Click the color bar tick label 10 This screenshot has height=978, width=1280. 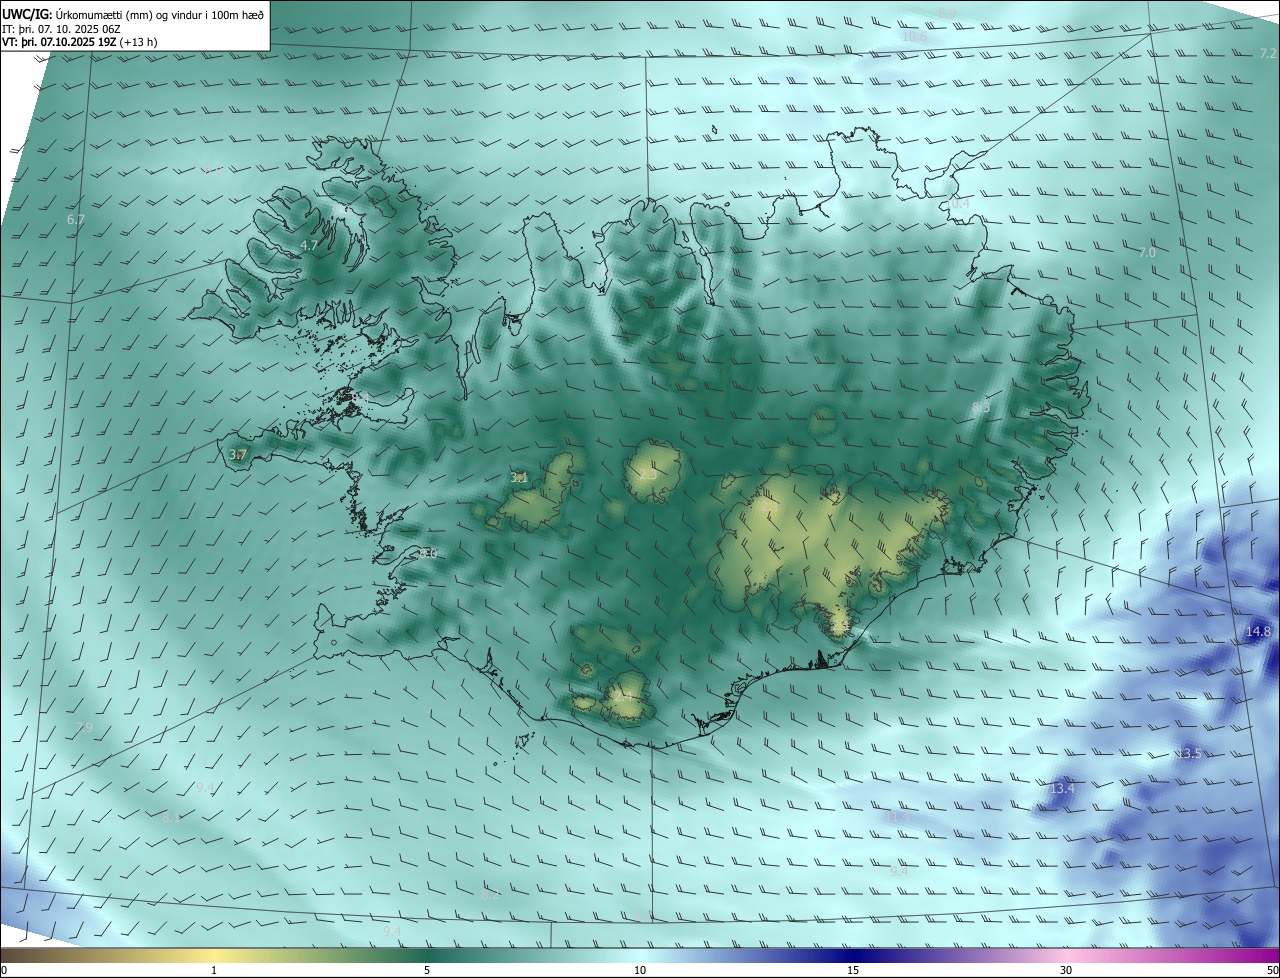click(x=640, y=970)
